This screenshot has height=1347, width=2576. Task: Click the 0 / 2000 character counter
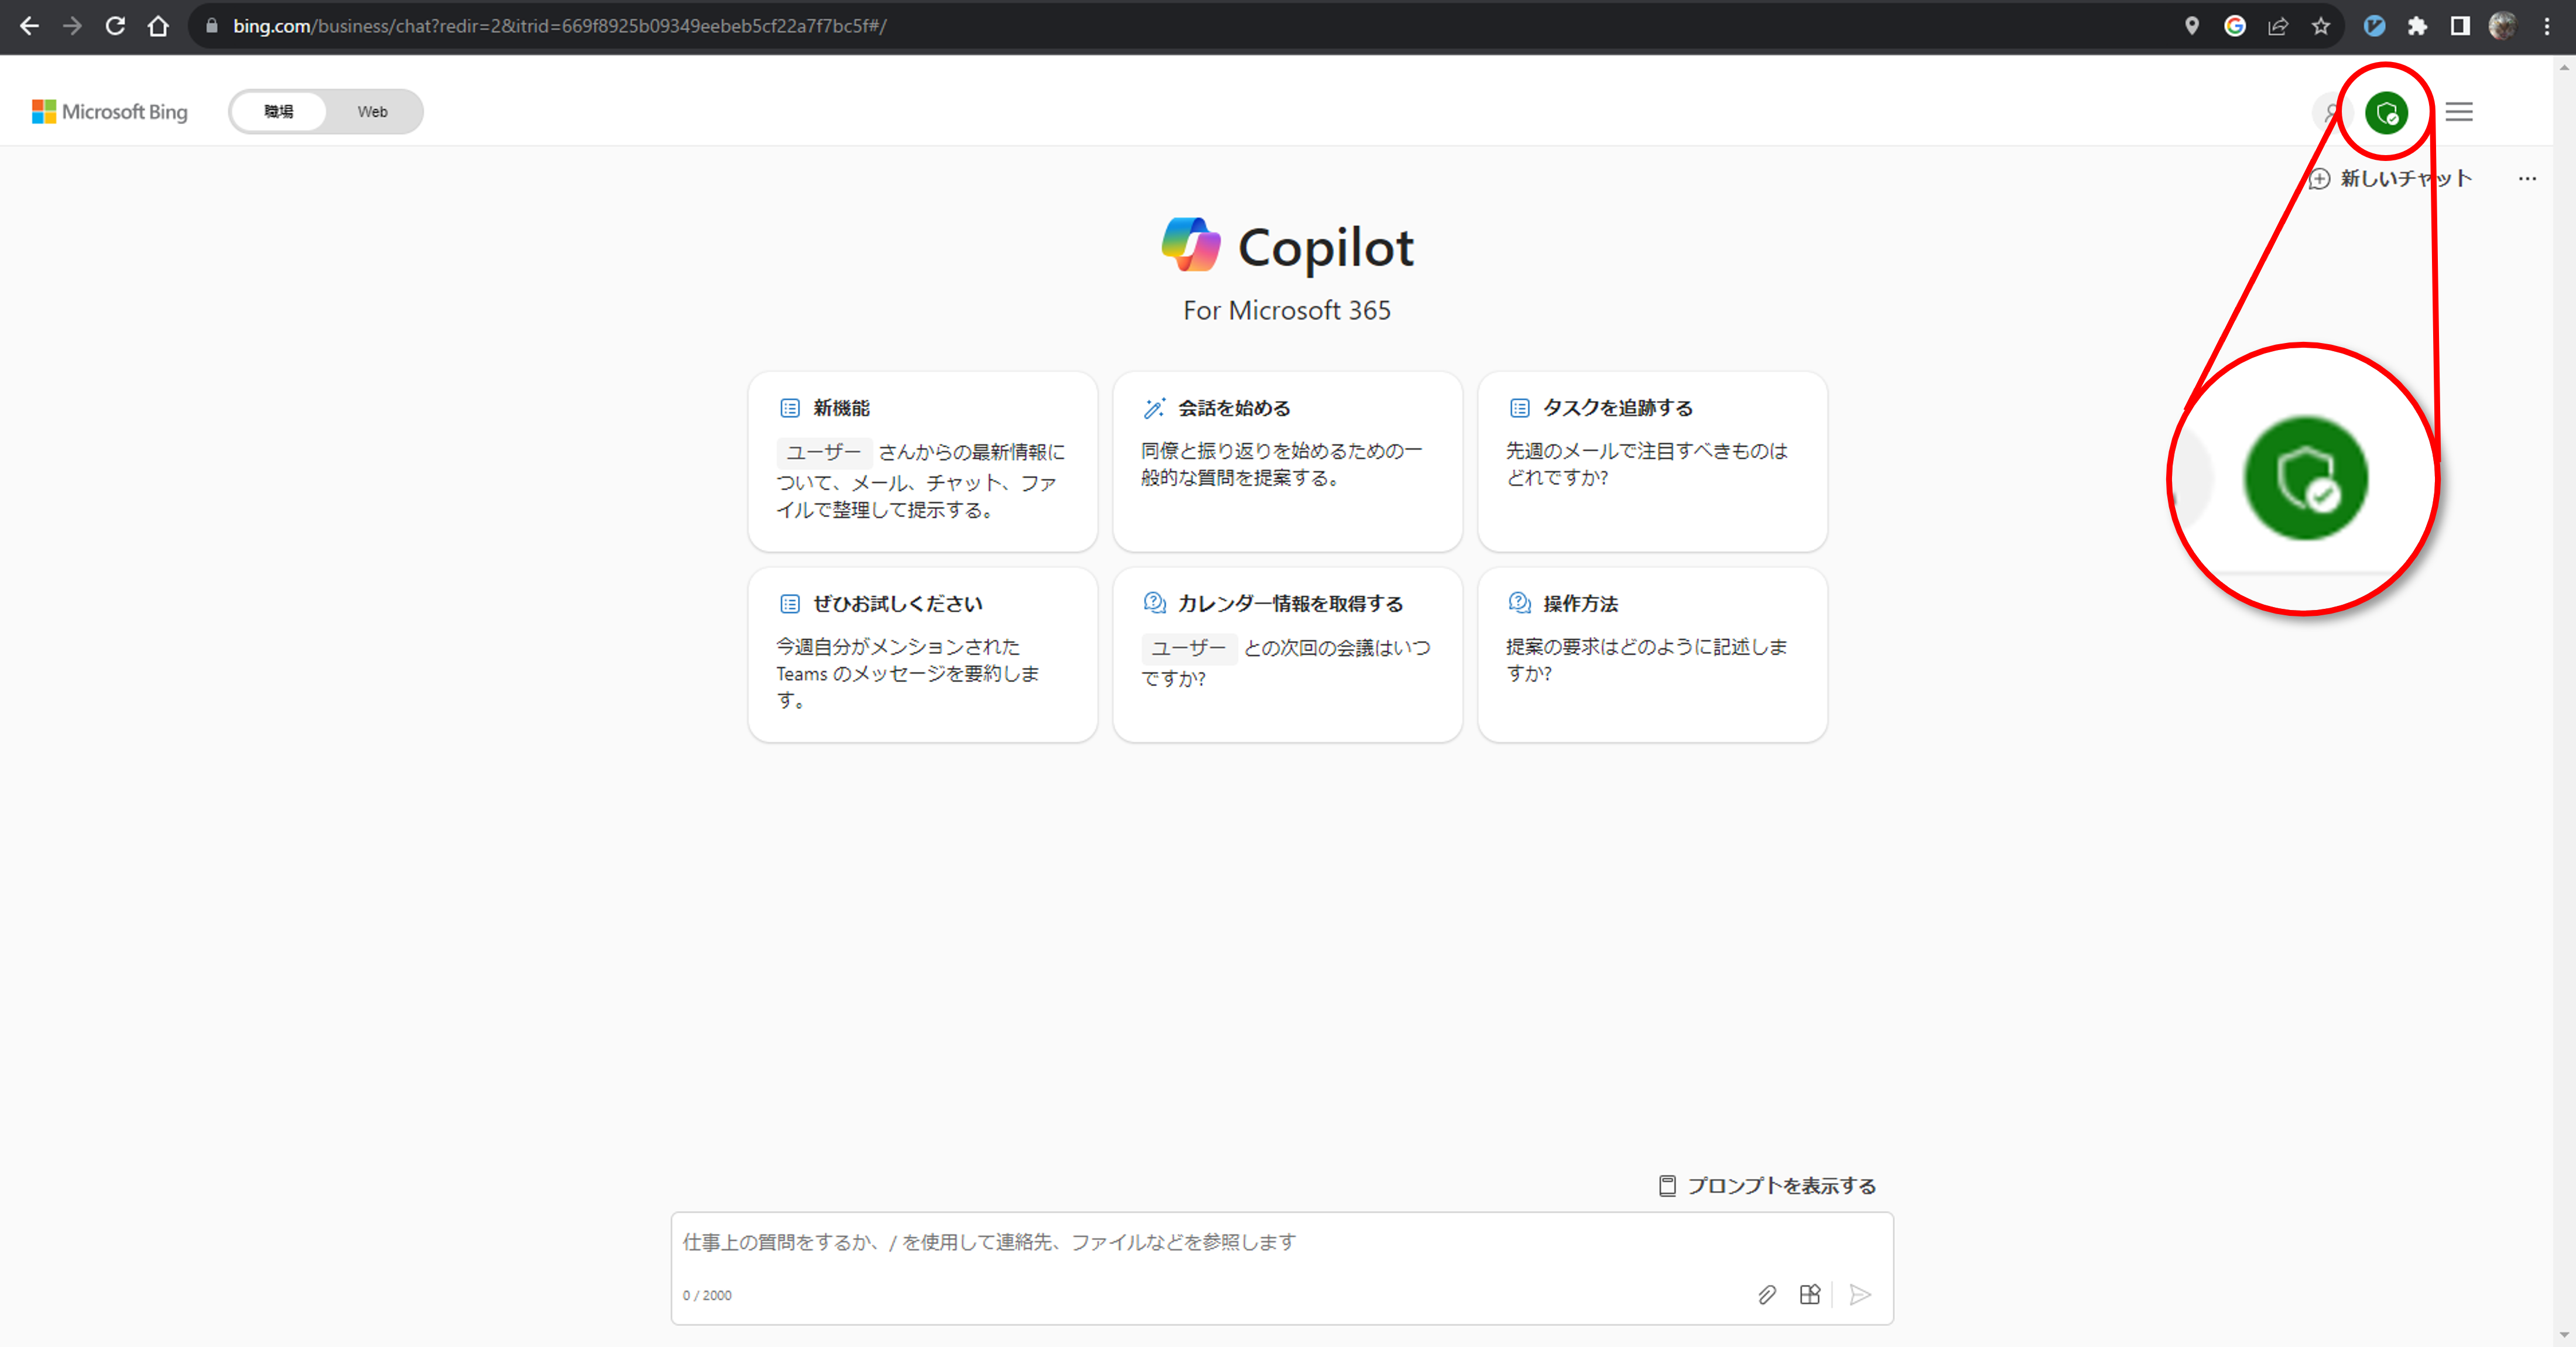(x=707, y=1296)
